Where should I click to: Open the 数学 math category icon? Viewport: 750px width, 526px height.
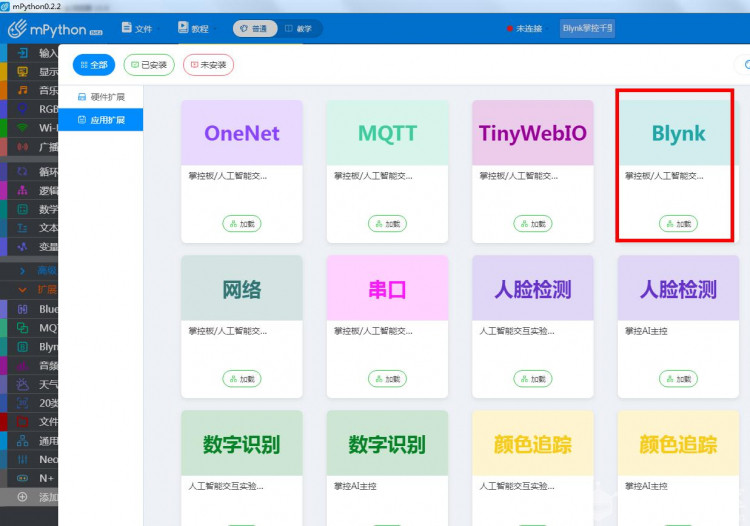coord(22,209)
